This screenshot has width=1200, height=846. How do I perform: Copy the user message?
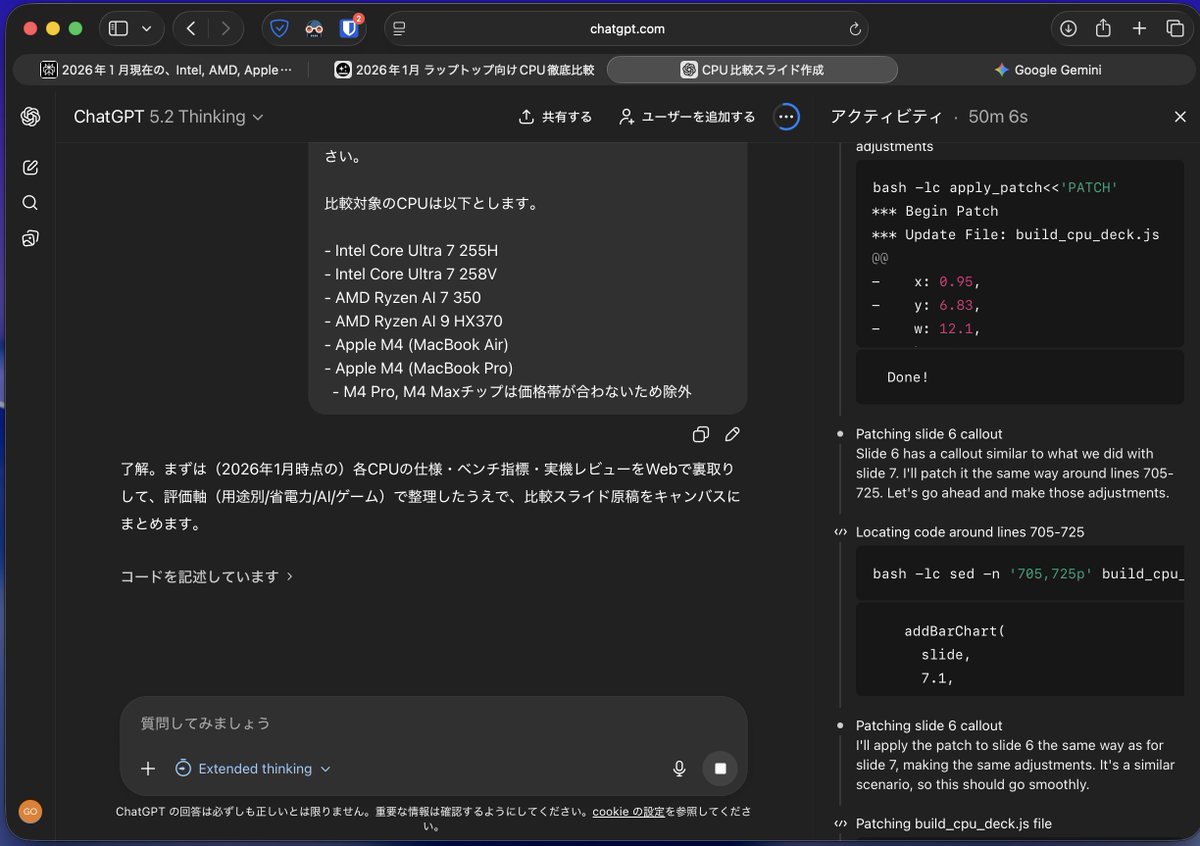tap(701, 434)
